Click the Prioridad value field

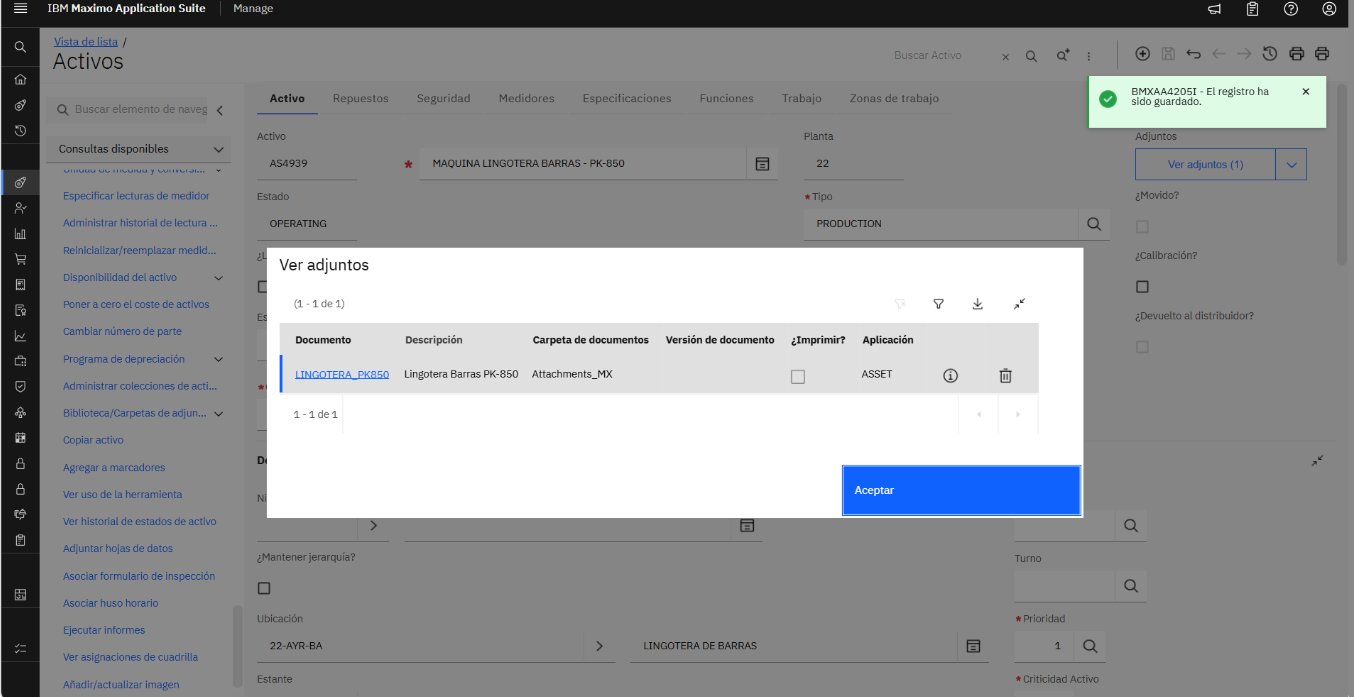(x=1043, y=646)
